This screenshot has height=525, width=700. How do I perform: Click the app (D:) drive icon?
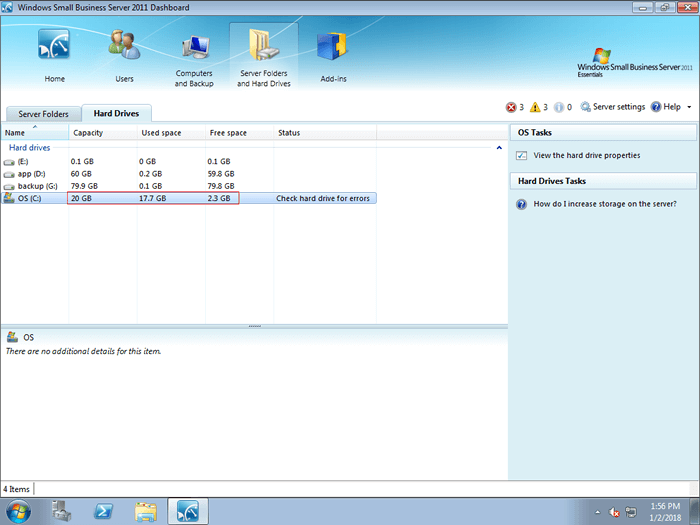coord(9,174)
